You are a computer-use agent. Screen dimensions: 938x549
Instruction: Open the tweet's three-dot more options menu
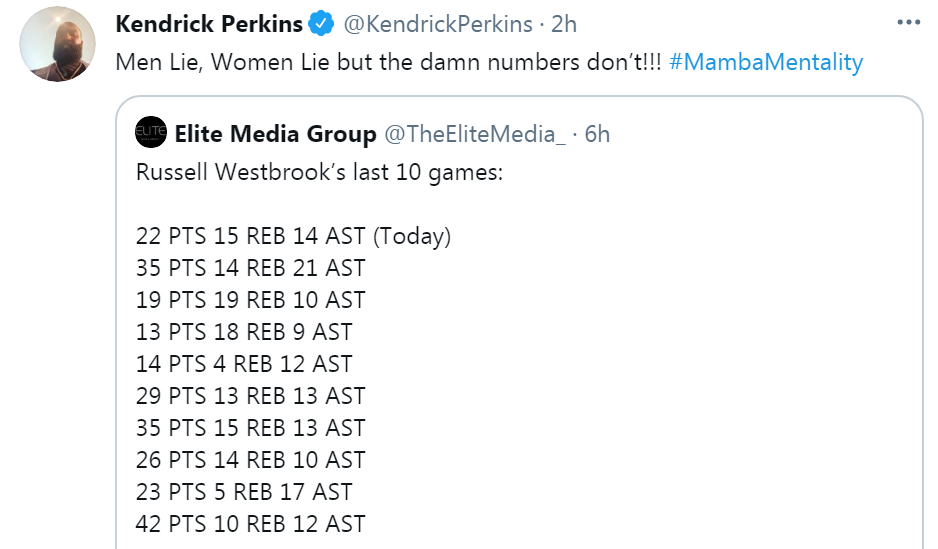908,23
